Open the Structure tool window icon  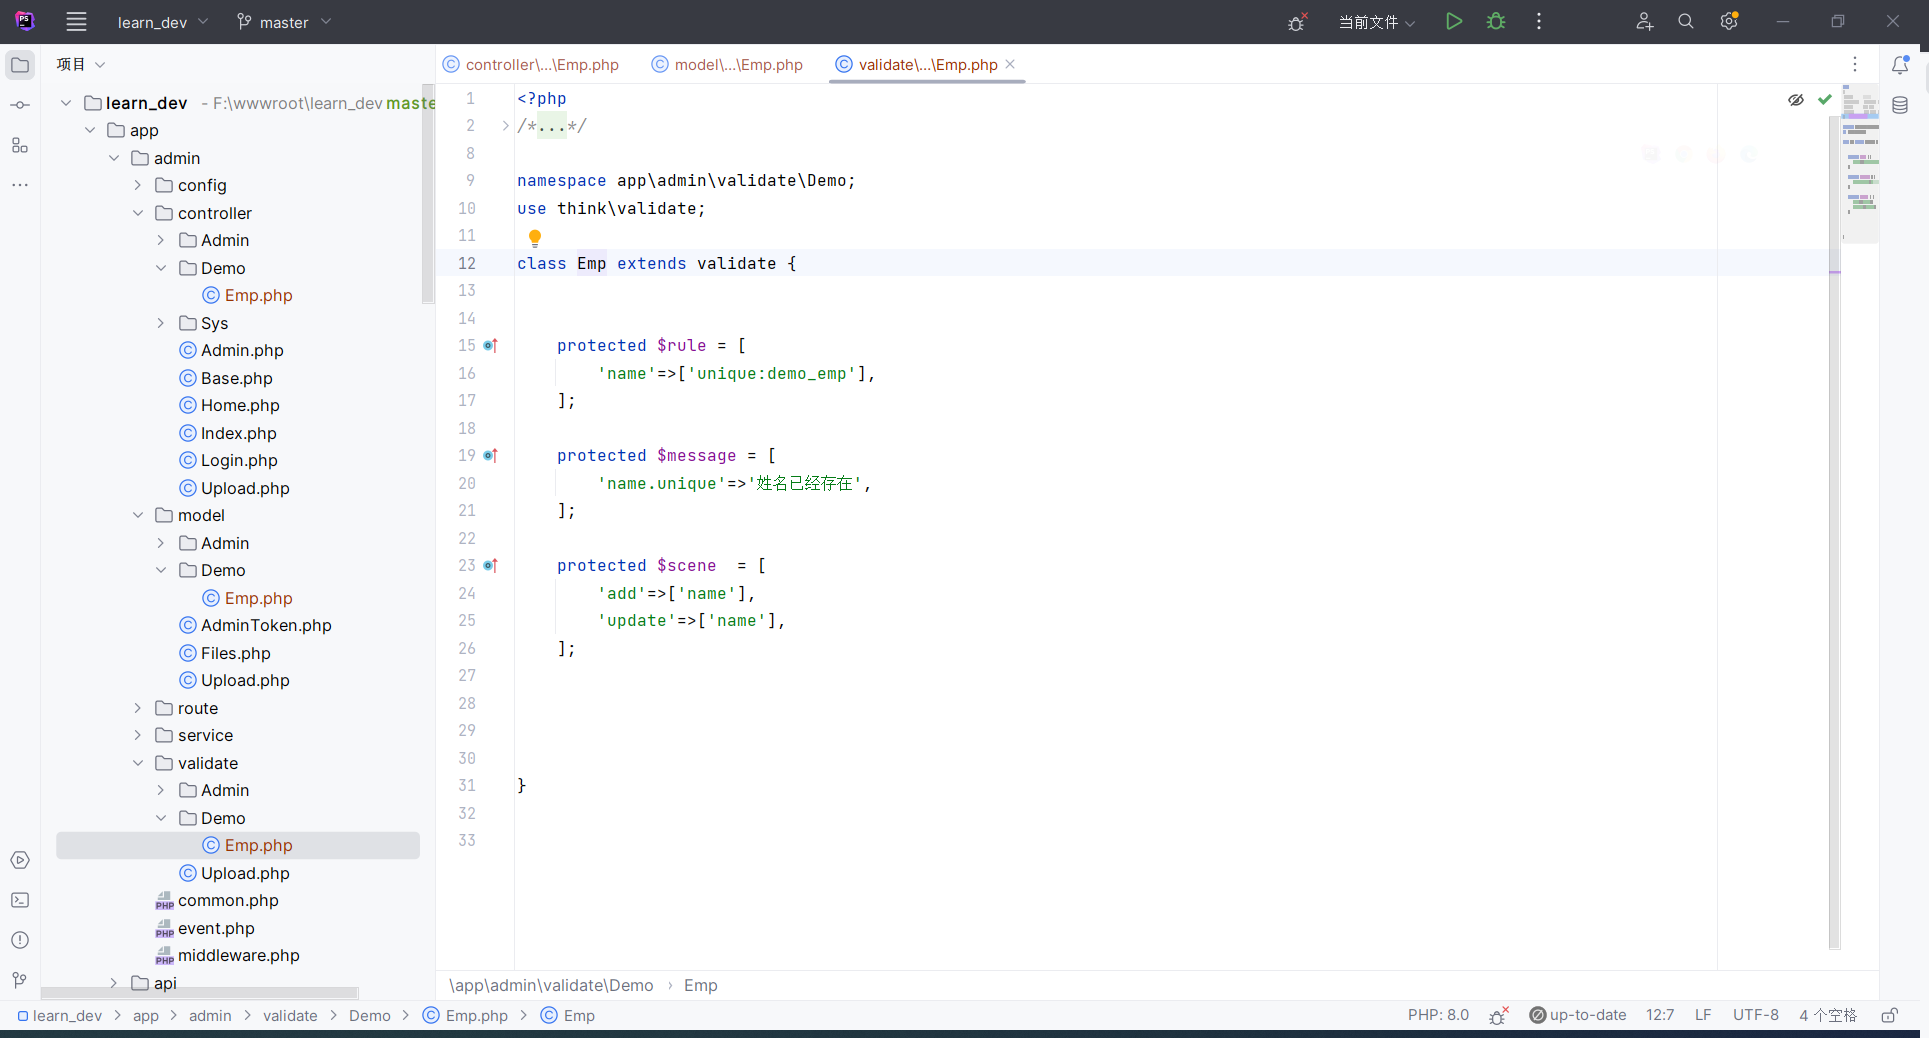click(x=20, y=145)
